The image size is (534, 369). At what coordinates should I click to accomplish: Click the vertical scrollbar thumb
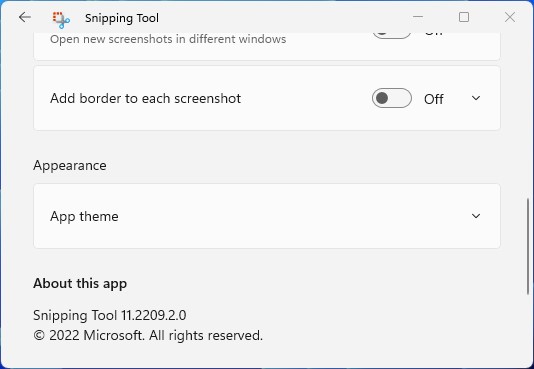[x=528, y=246]
